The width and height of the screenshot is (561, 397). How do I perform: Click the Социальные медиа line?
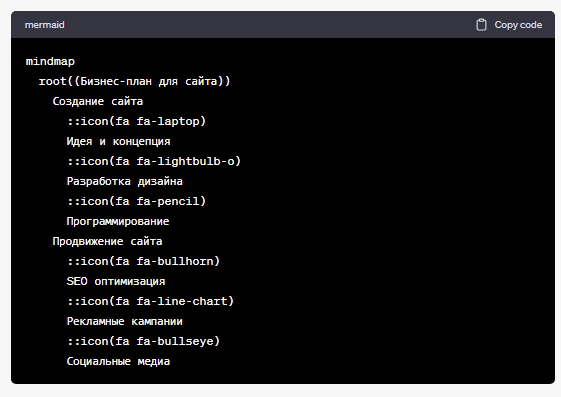118,362
